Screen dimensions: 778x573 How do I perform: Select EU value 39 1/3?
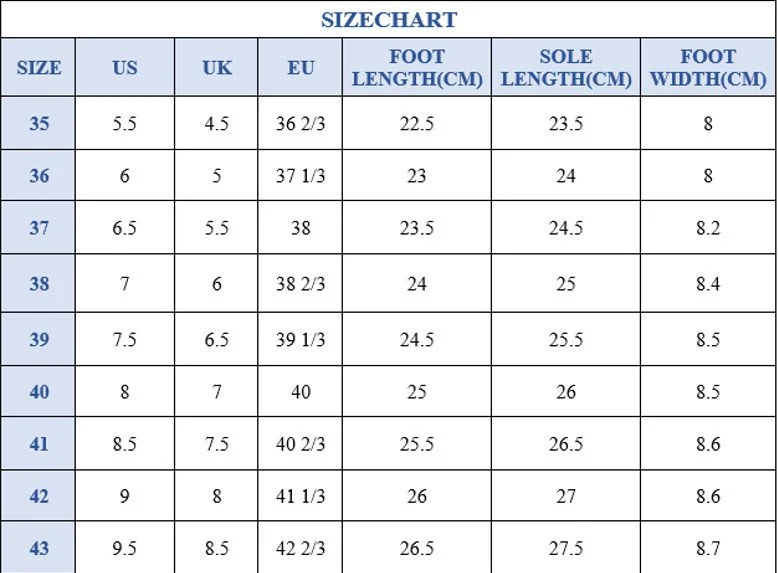click(301, 340)
